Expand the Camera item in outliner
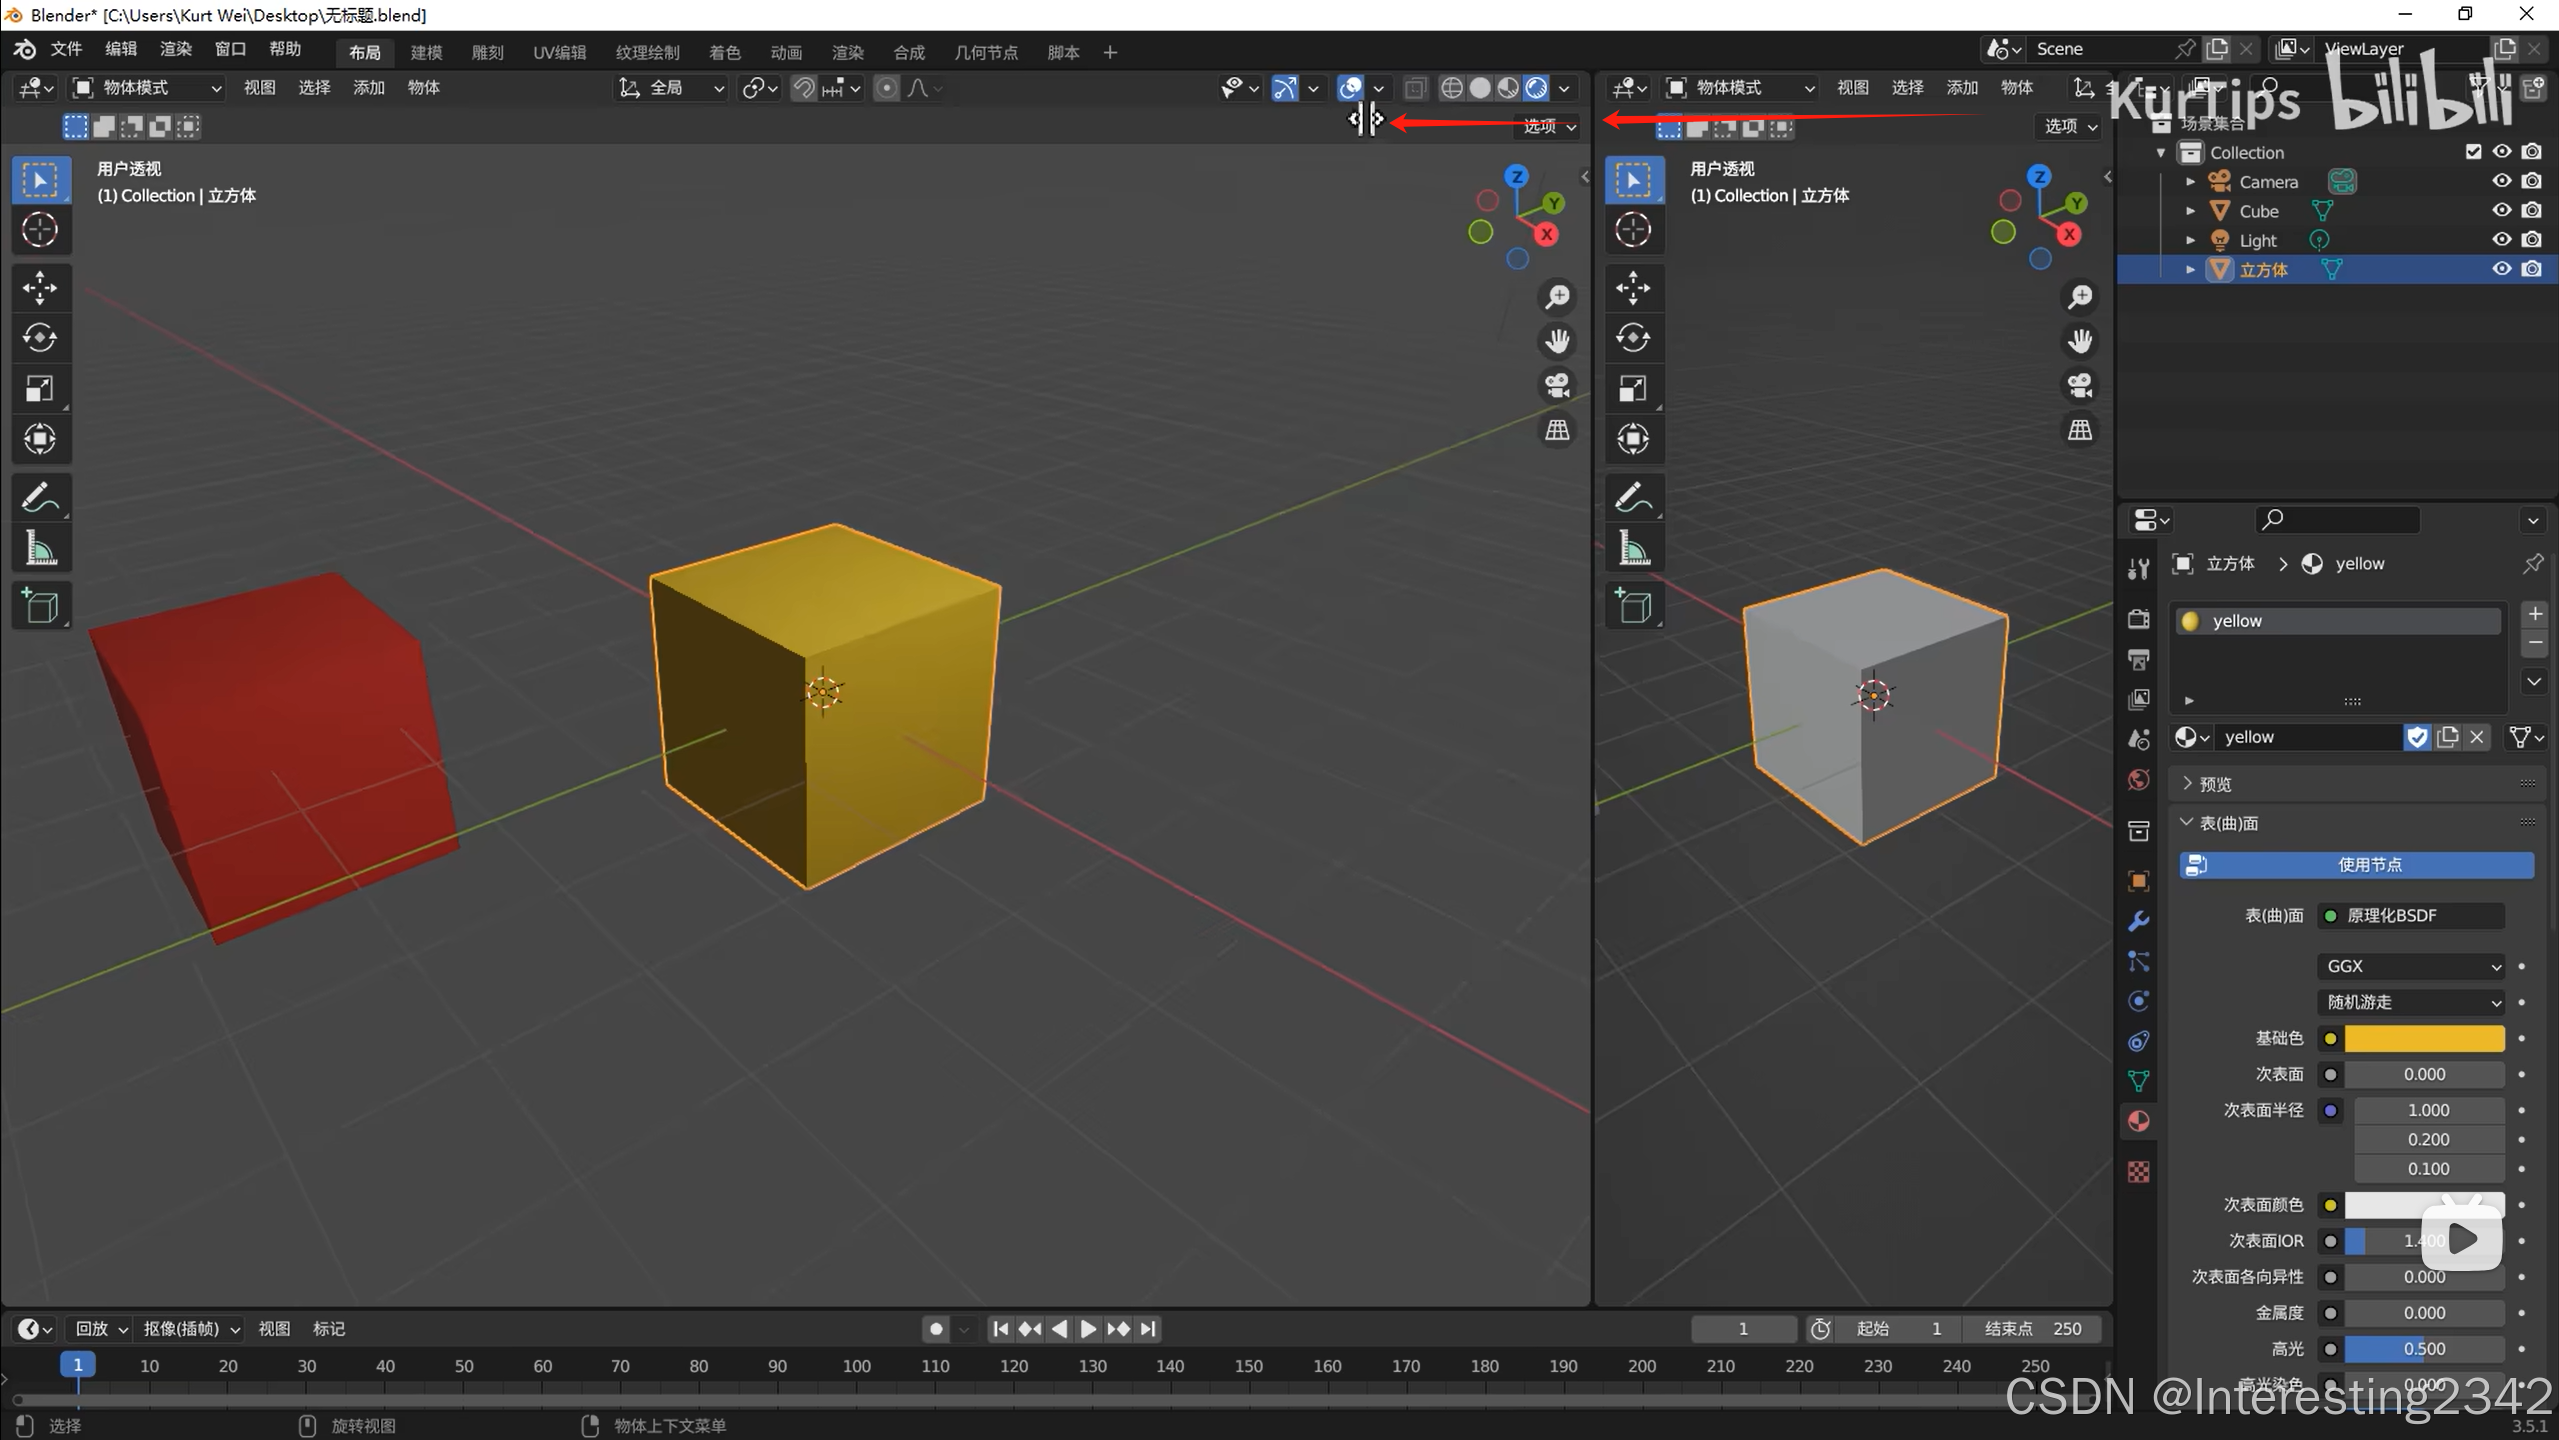 coord(2190,182)
